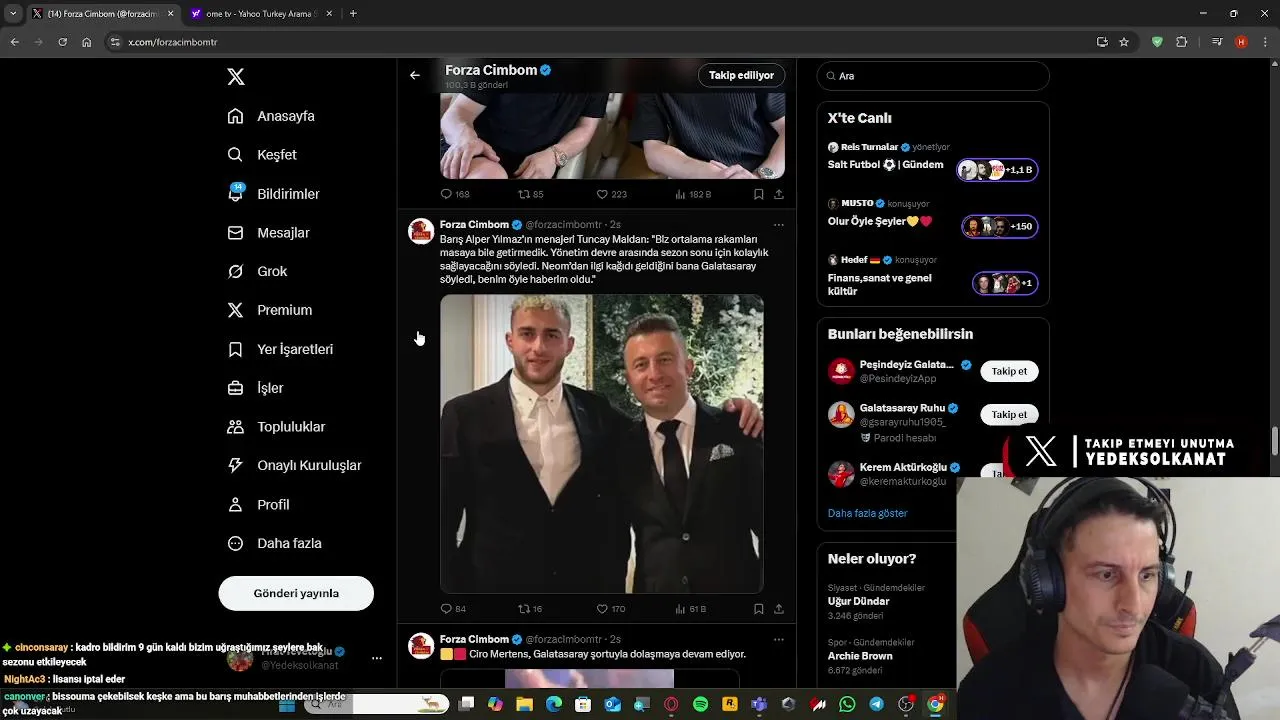Image resolution: width=1280 pixels, height=720 pixels.
Task: Open Mesajlar messages
Action: click(x=268, y=233)
